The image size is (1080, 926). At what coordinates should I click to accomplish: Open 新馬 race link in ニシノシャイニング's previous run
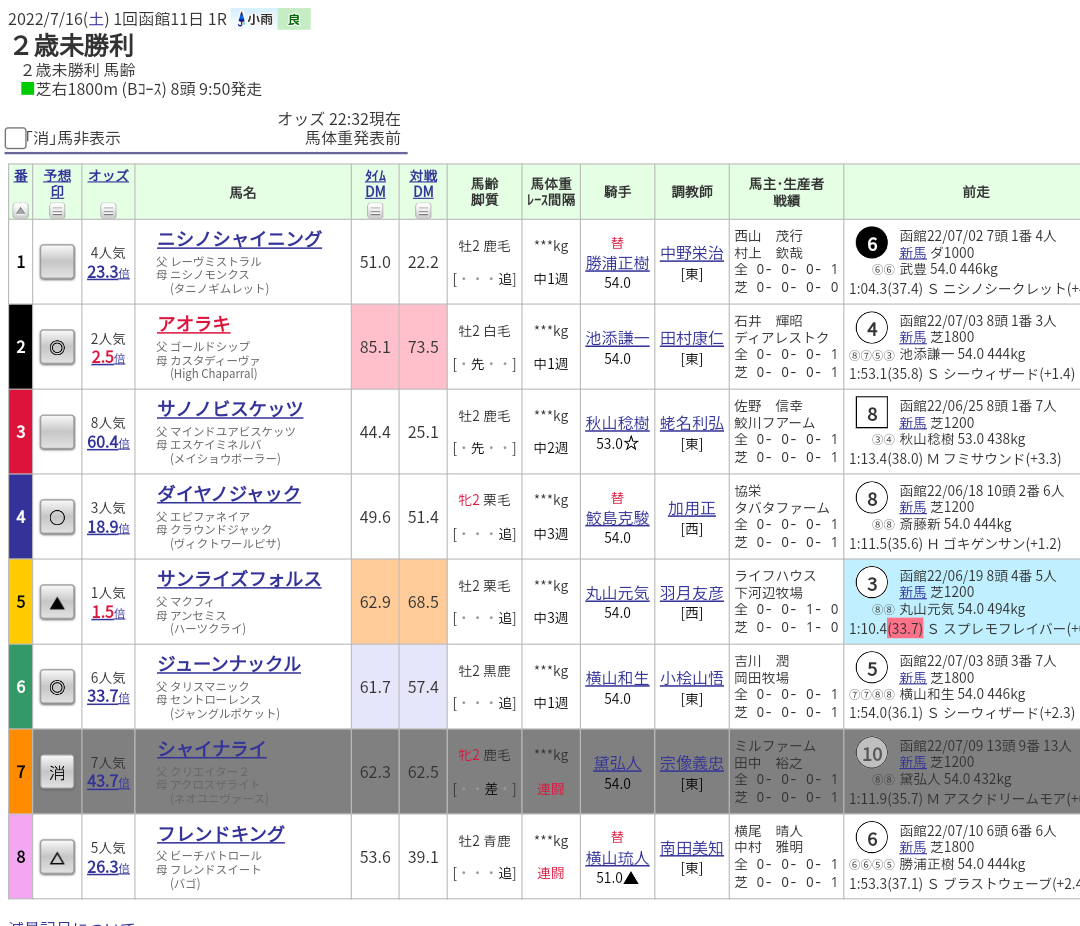(913, 253)
